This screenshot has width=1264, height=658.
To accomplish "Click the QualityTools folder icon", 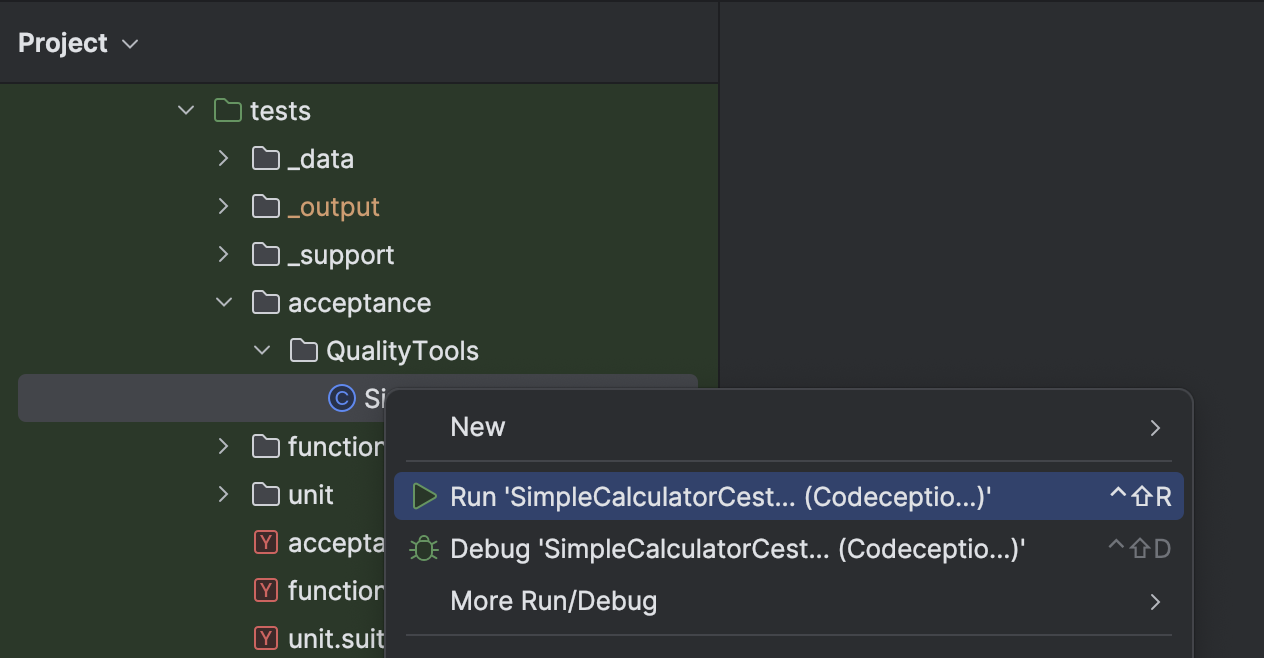I will point(303,351).
